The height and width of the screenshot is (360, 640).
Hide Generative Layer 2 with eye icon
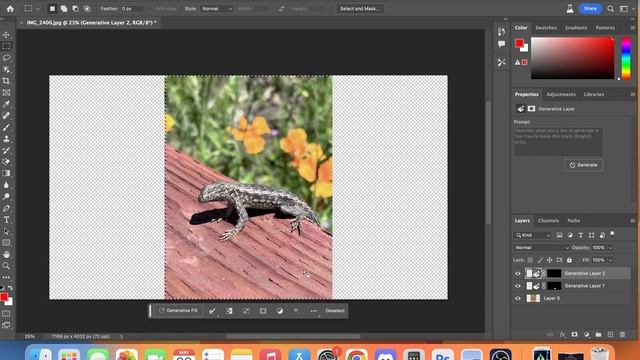[518, 273]
